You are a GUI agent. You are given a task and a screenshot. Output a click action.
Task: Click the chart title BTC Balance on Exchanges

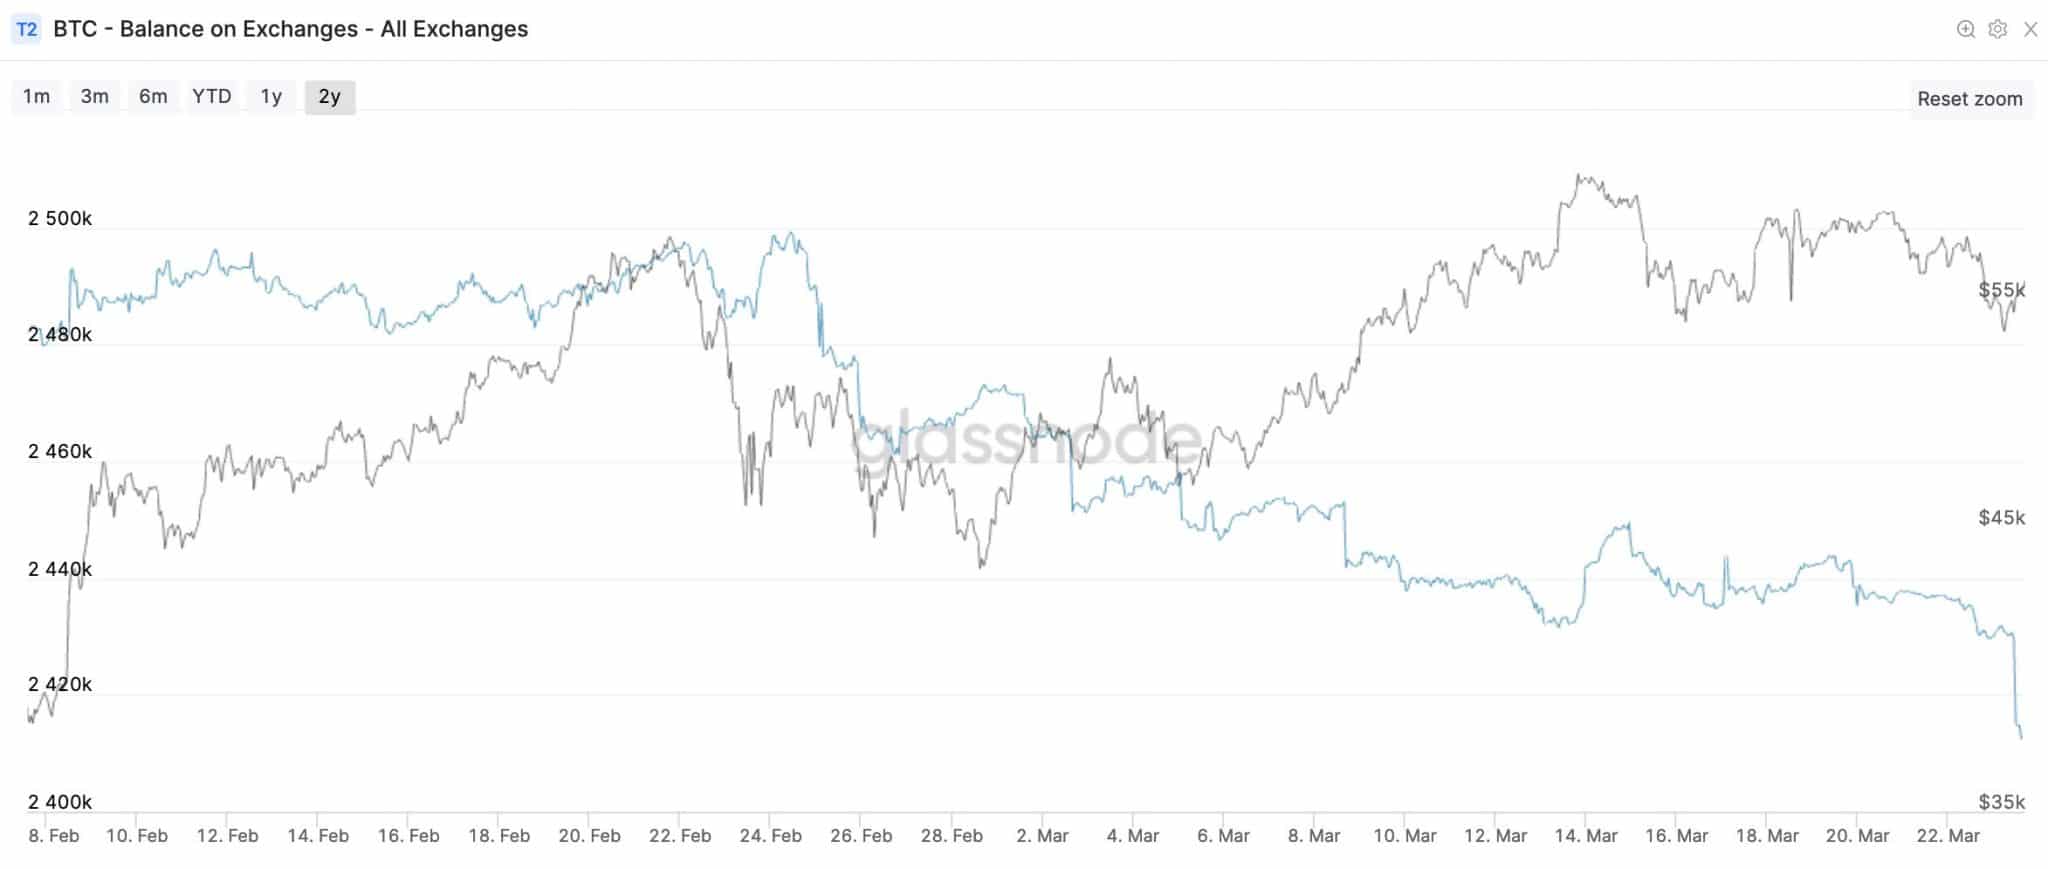[x=290, y=29]
